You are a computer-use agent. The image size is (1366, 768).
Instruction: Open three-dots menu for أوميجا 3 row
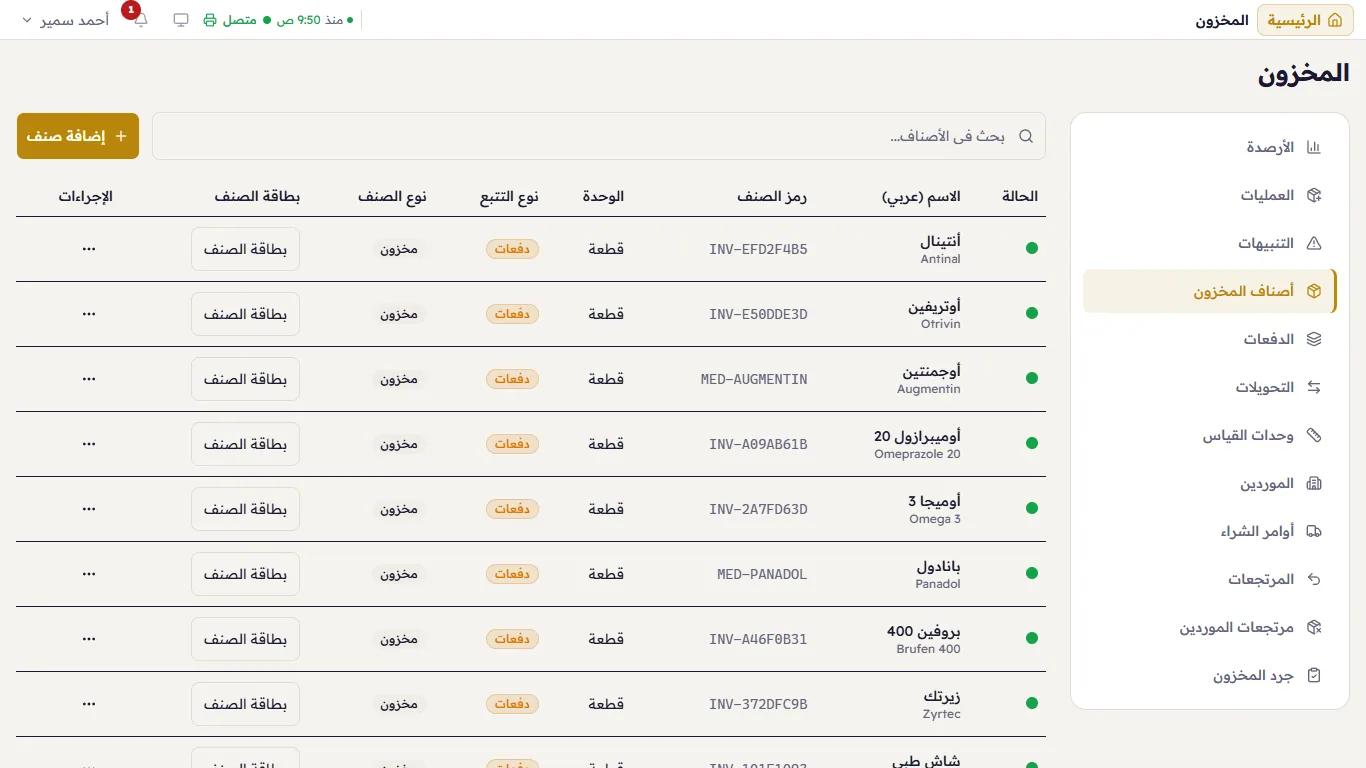point(89,509)
